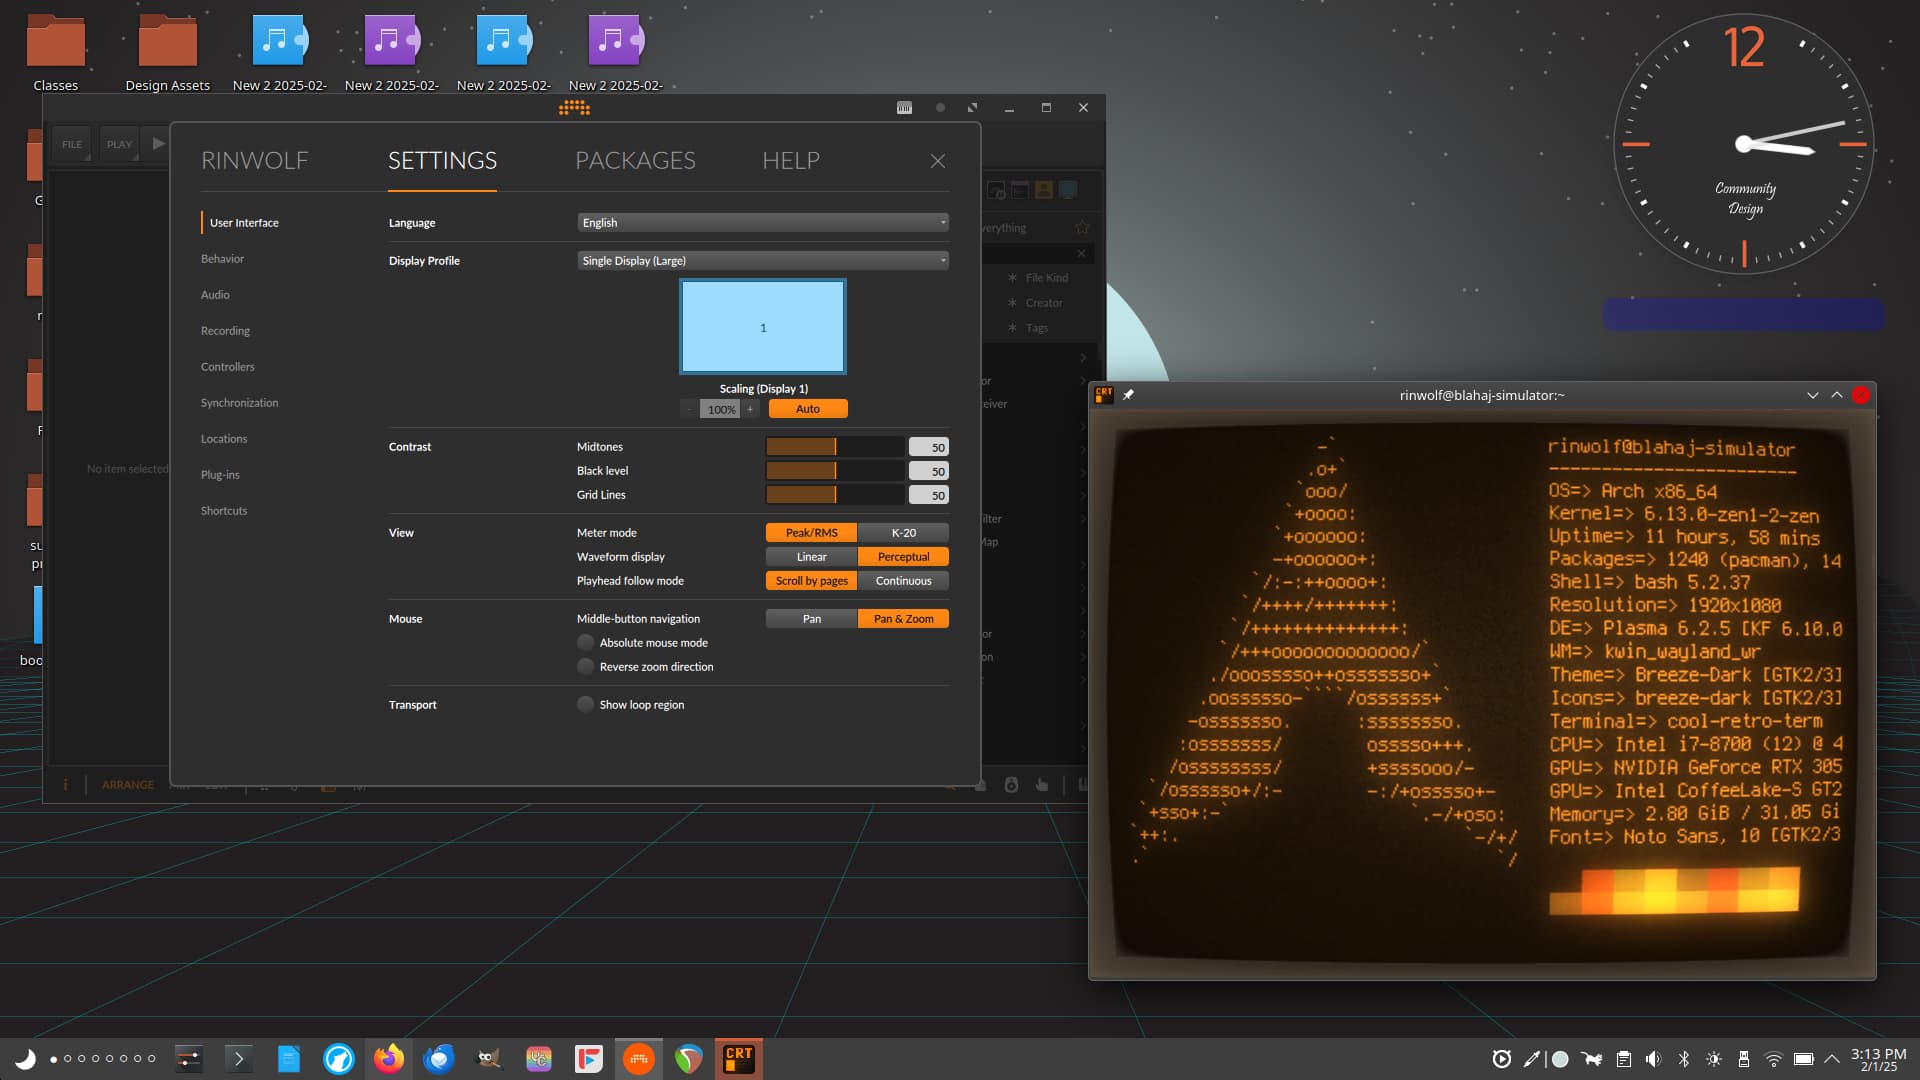Screen dimensions: 1920x1080
Task: Select the Audio settings section
Action: pyautogui.click(x=215, y=295)
